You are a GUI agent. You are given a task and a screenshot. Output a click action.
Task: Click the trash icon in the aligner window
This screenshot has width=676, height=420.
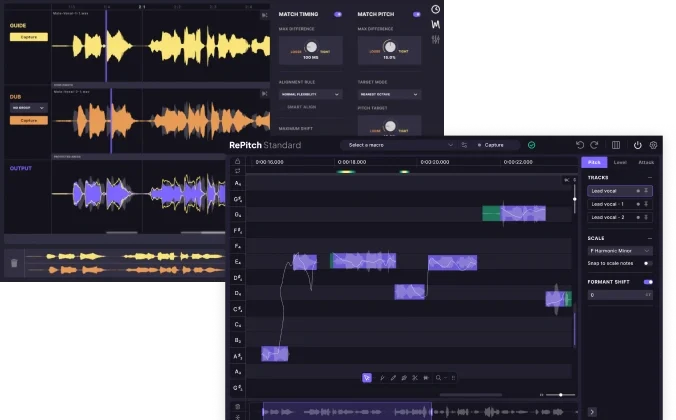click(x=14, y=263)
